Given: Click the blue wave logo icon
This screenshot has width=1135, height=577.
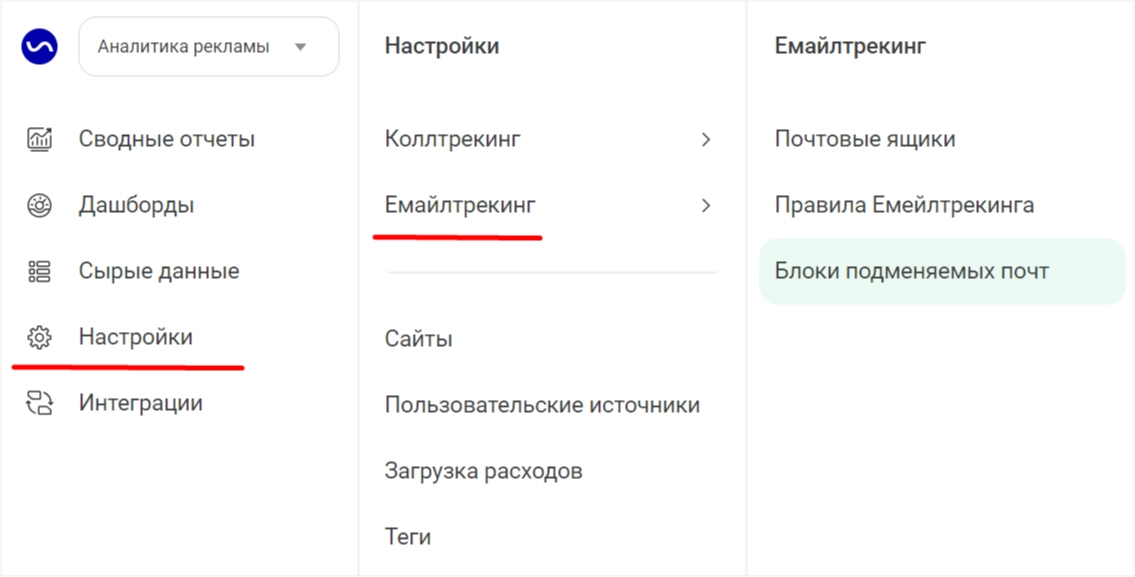Looking at the screenshot, I should coord(39,46).
